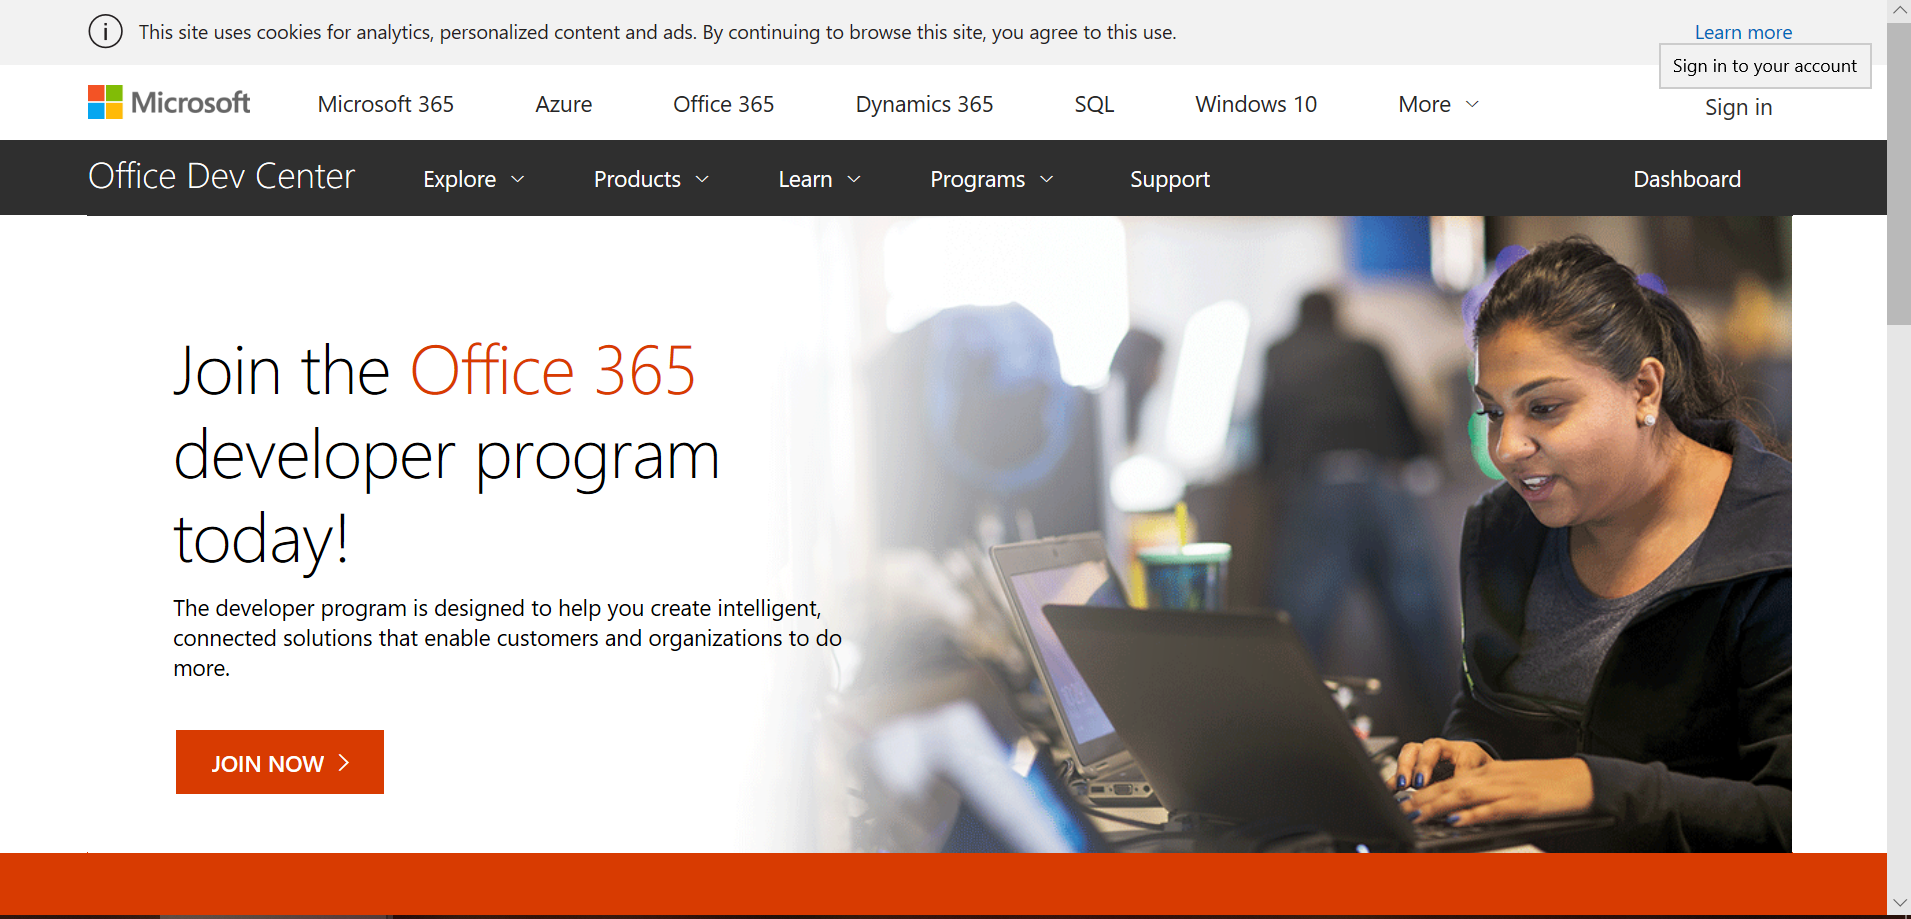The height and width of the screenshot is (919, 1911).
Task: Go to the Windows 10 page
Action: pyautogui.click(x=1255, y=104)
